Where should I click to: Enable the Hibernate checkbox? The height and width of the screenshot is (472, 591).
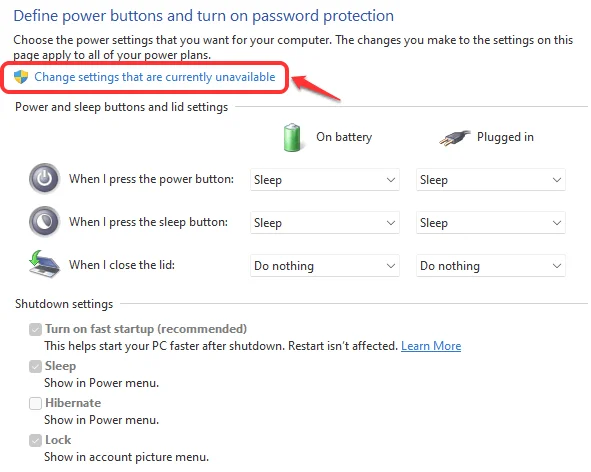(x=35, y=403)
